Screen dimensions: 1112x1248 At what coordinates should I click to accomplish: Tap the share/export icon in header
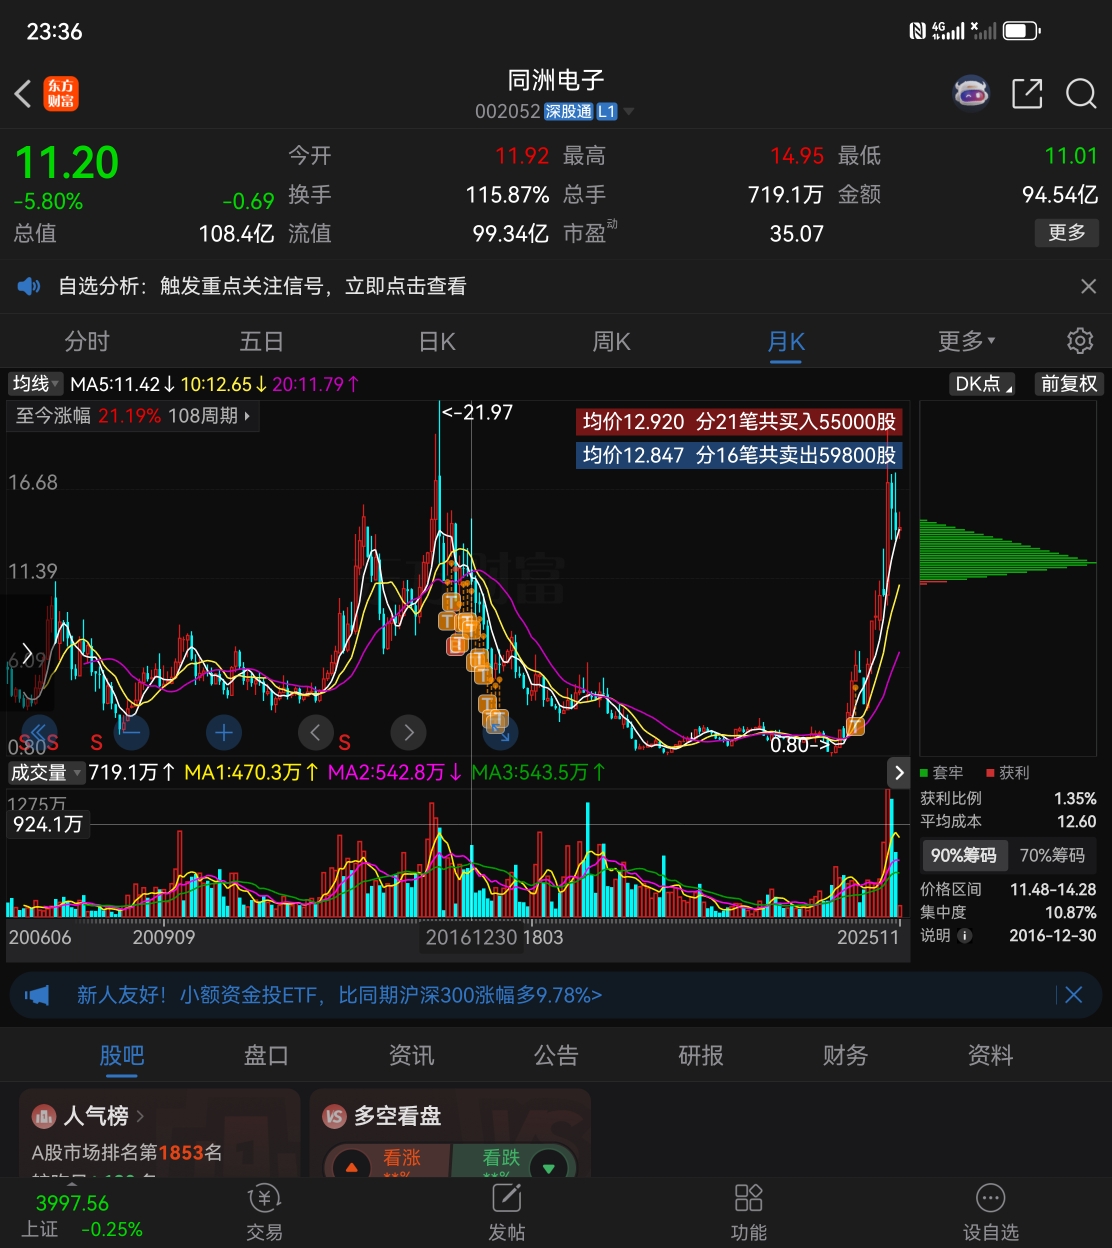[x=1027, y=93]
